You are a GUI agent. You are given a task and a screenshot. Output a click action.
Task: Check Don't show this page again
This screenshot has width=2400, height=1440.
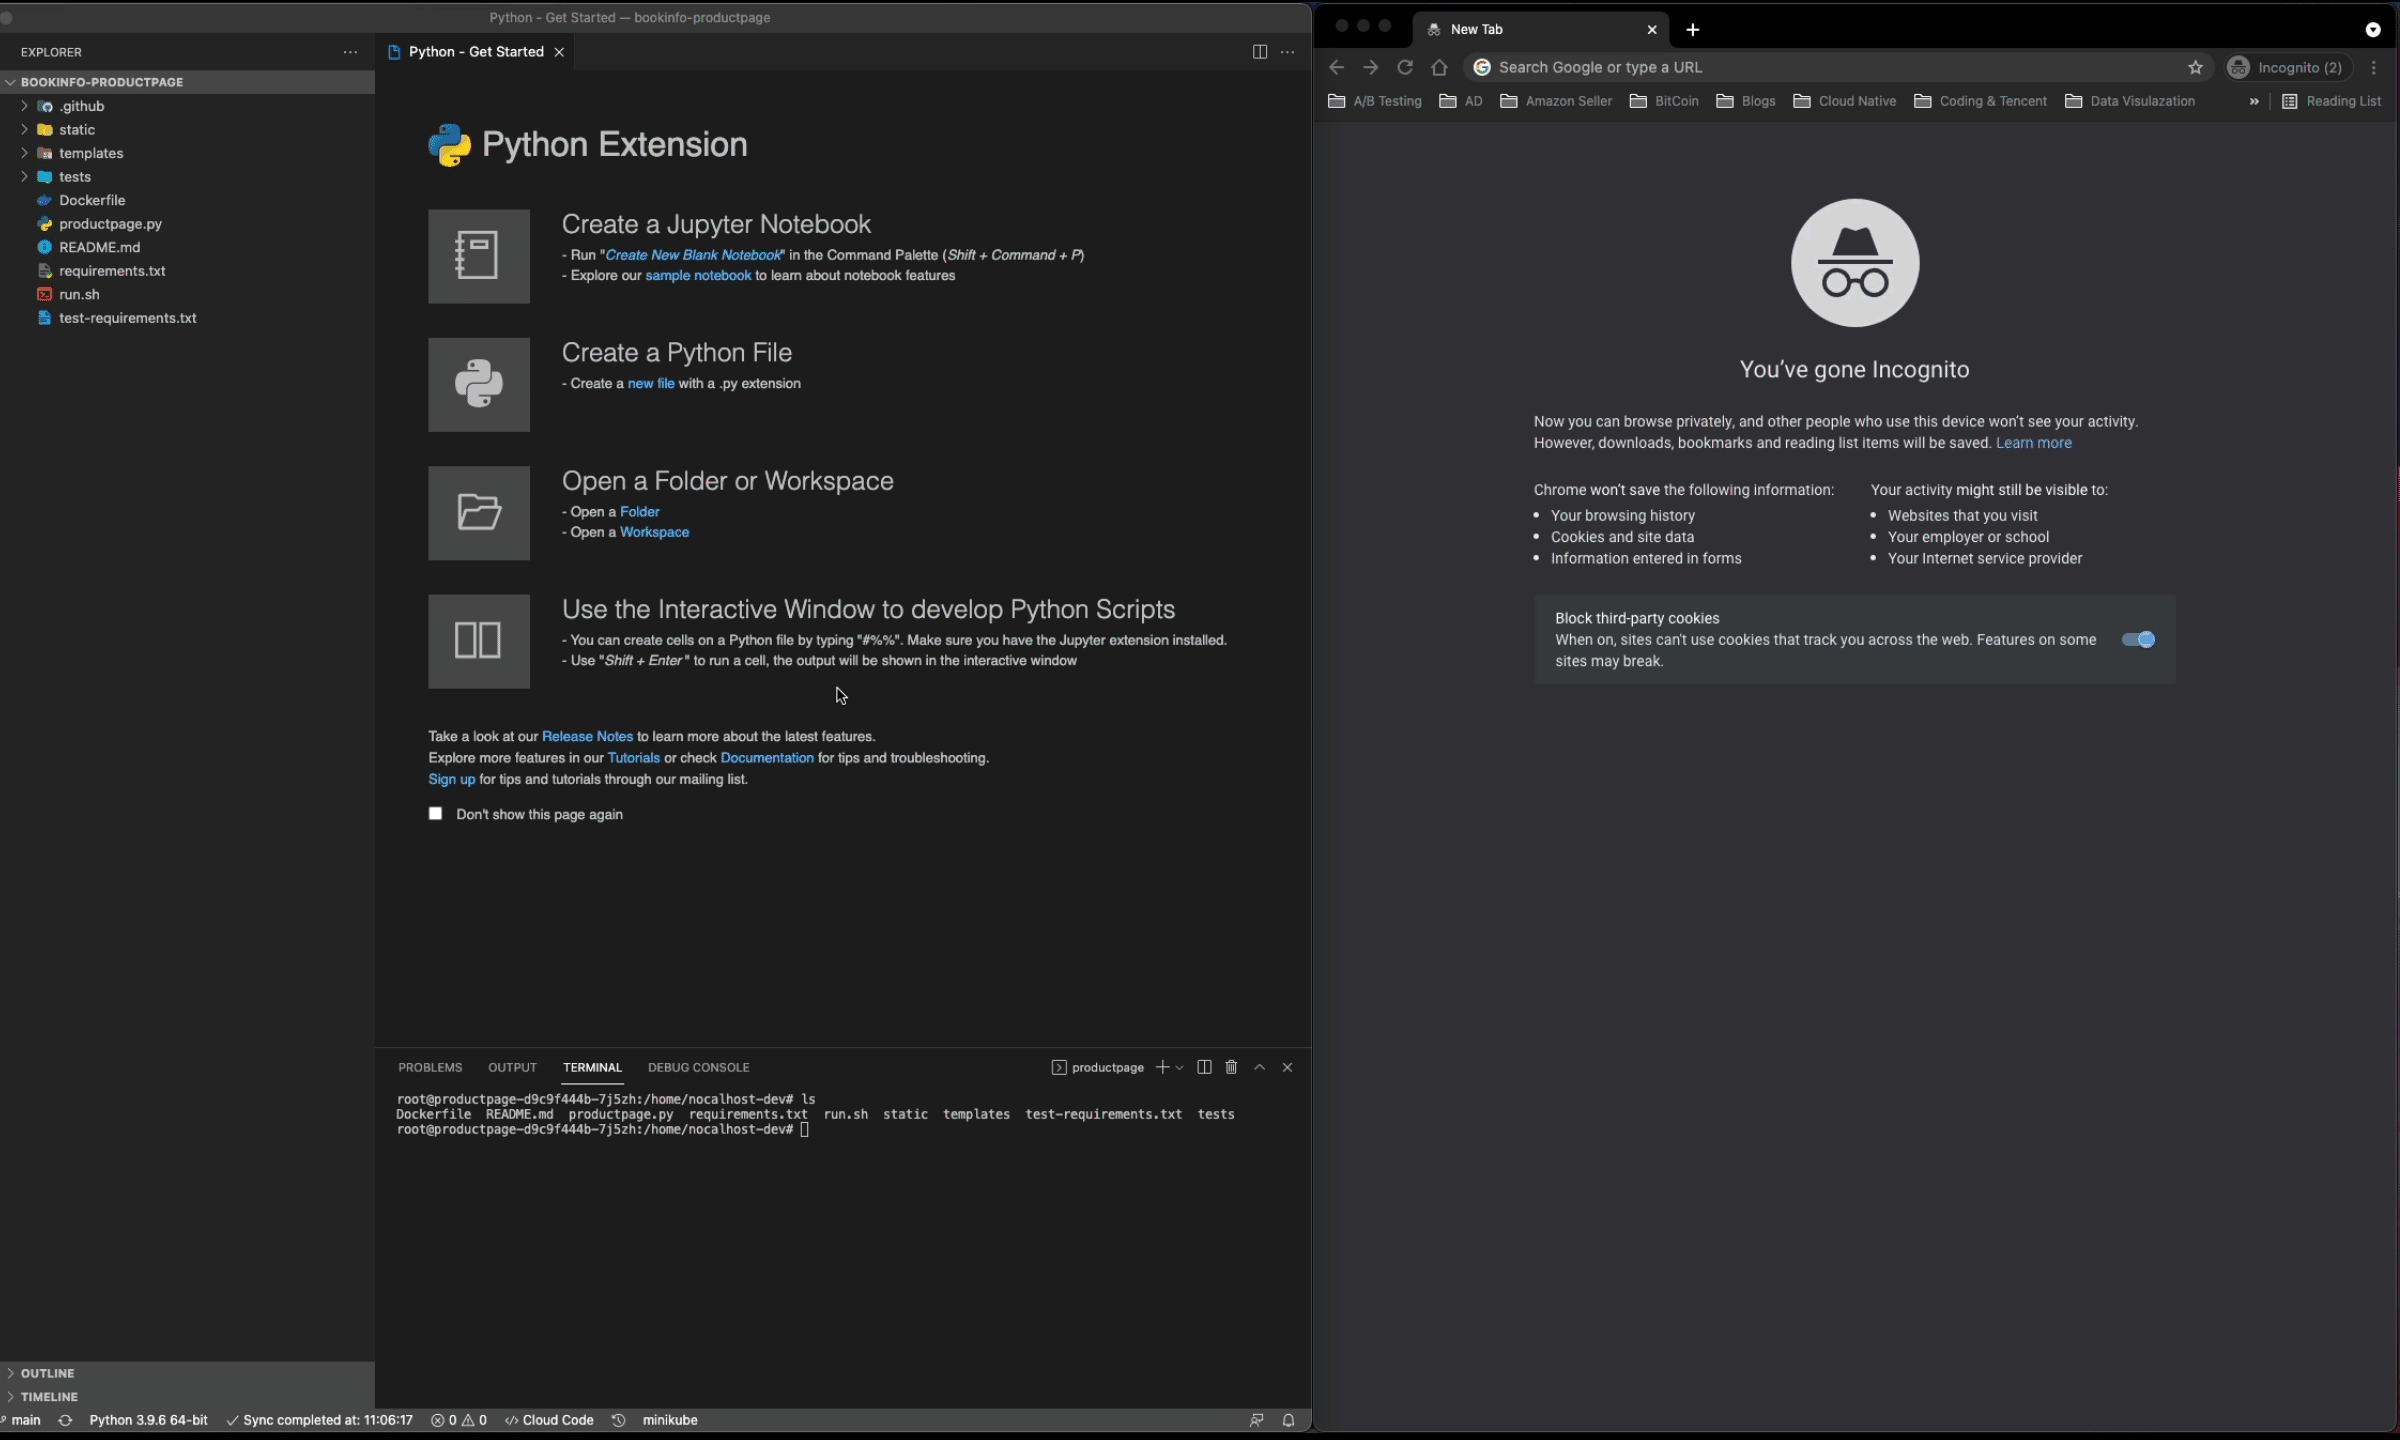435,814
